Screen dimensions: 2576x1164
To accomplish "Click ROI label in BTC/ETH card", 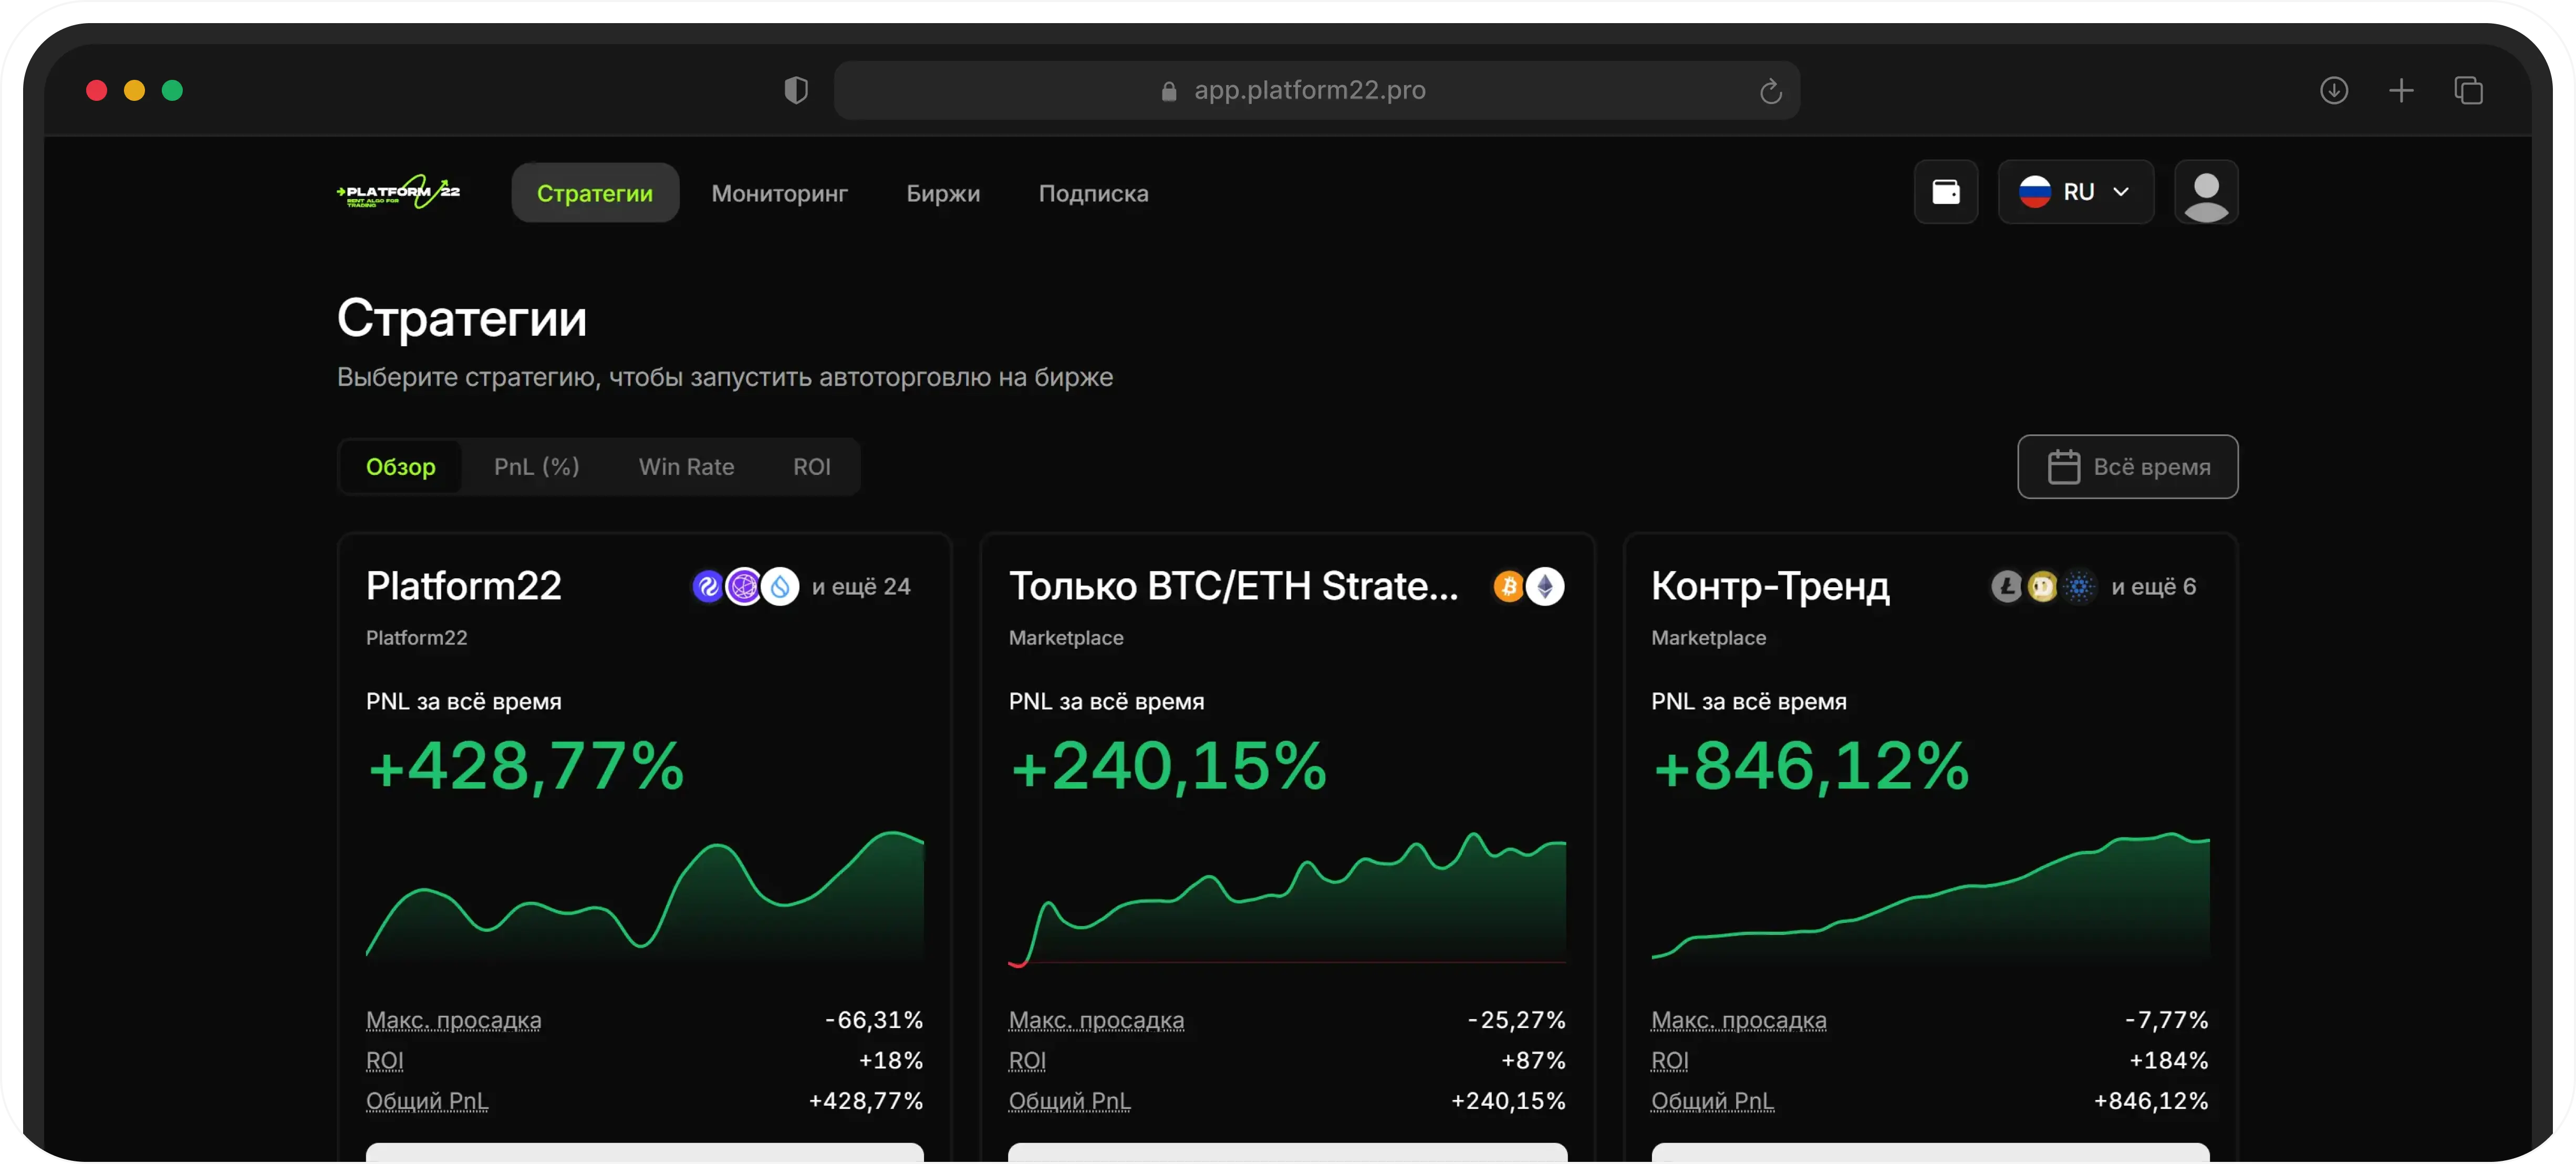I will 1027,1060.
